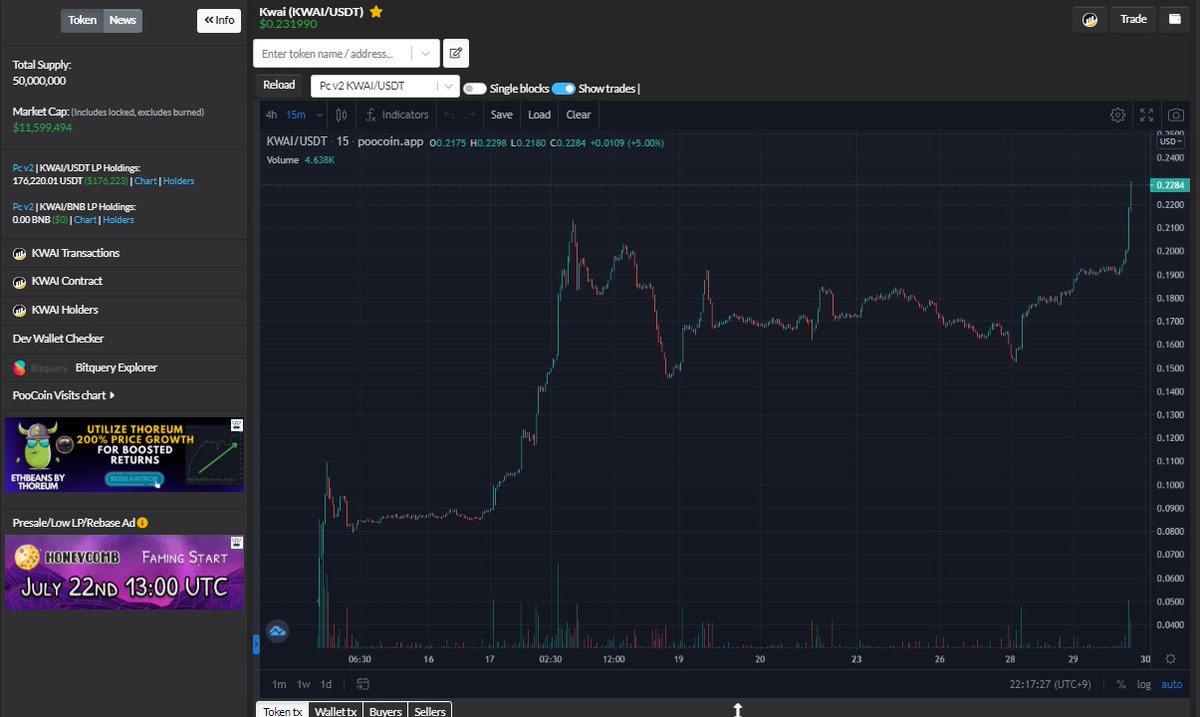Screen dimensions: 1200x717
Task: Open the Indicators menu
Action: pos(397,115)
